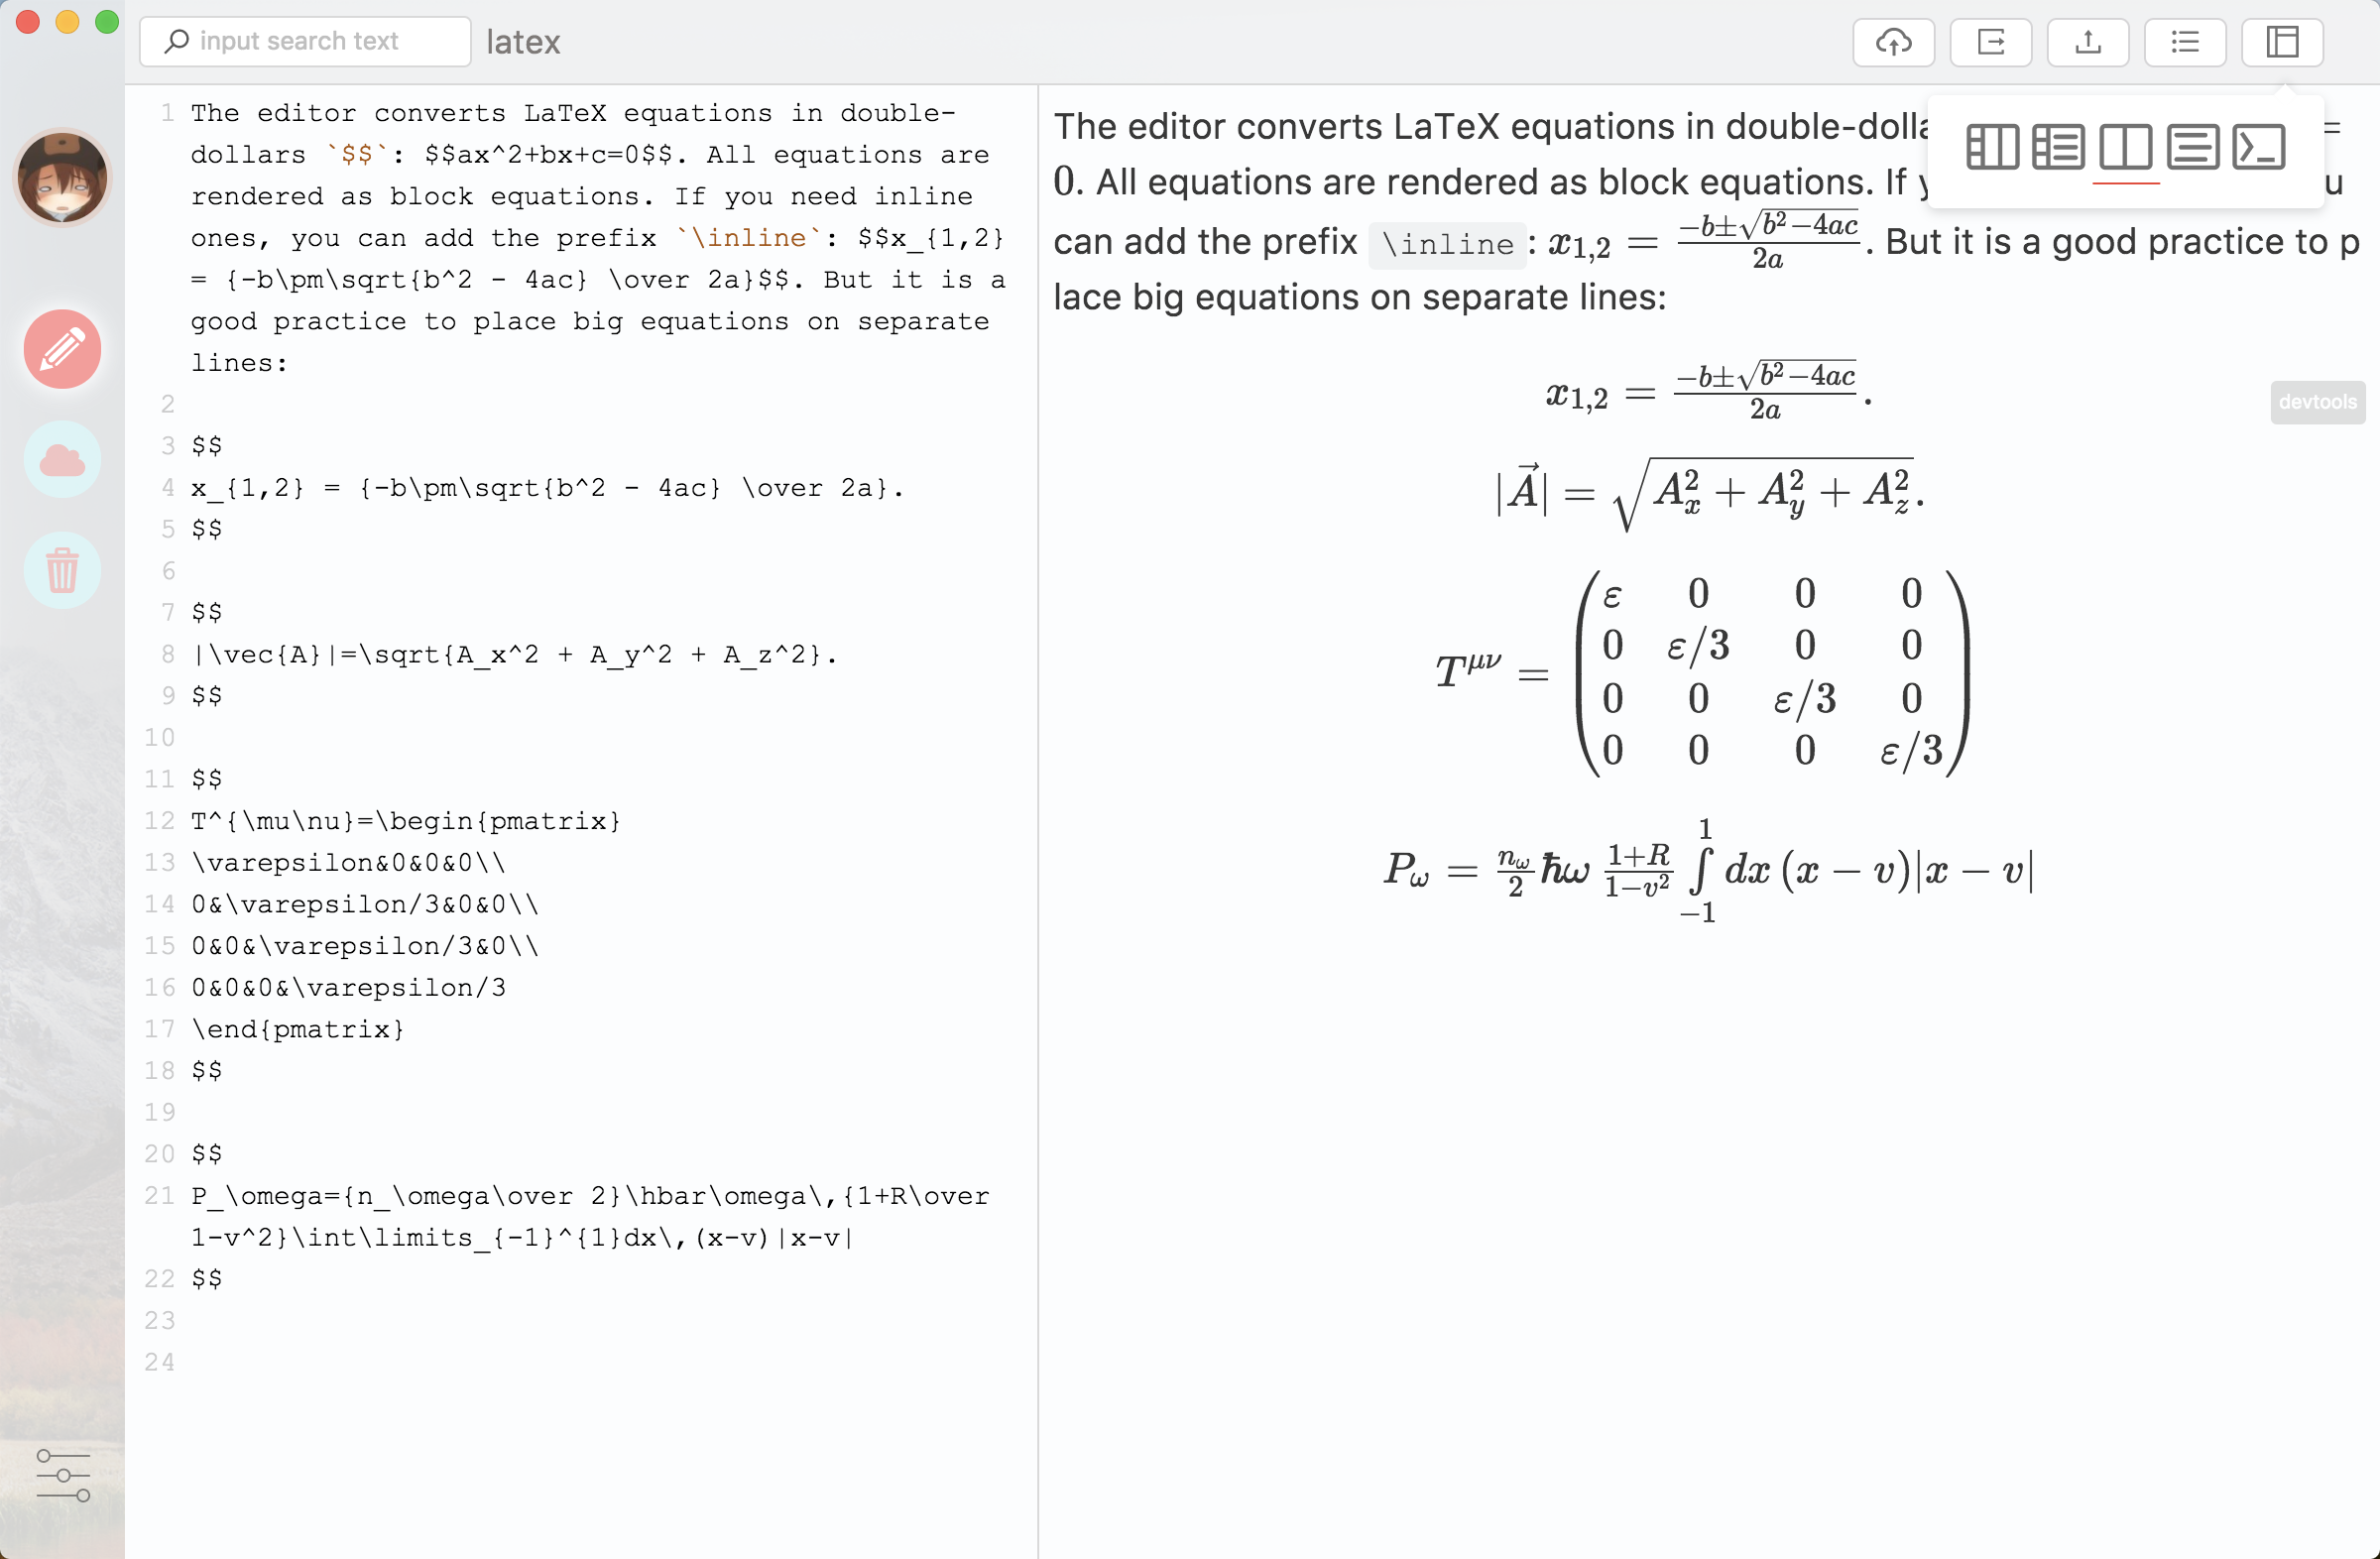Open settings sliders icon at bottom-left

point(62,1475)
